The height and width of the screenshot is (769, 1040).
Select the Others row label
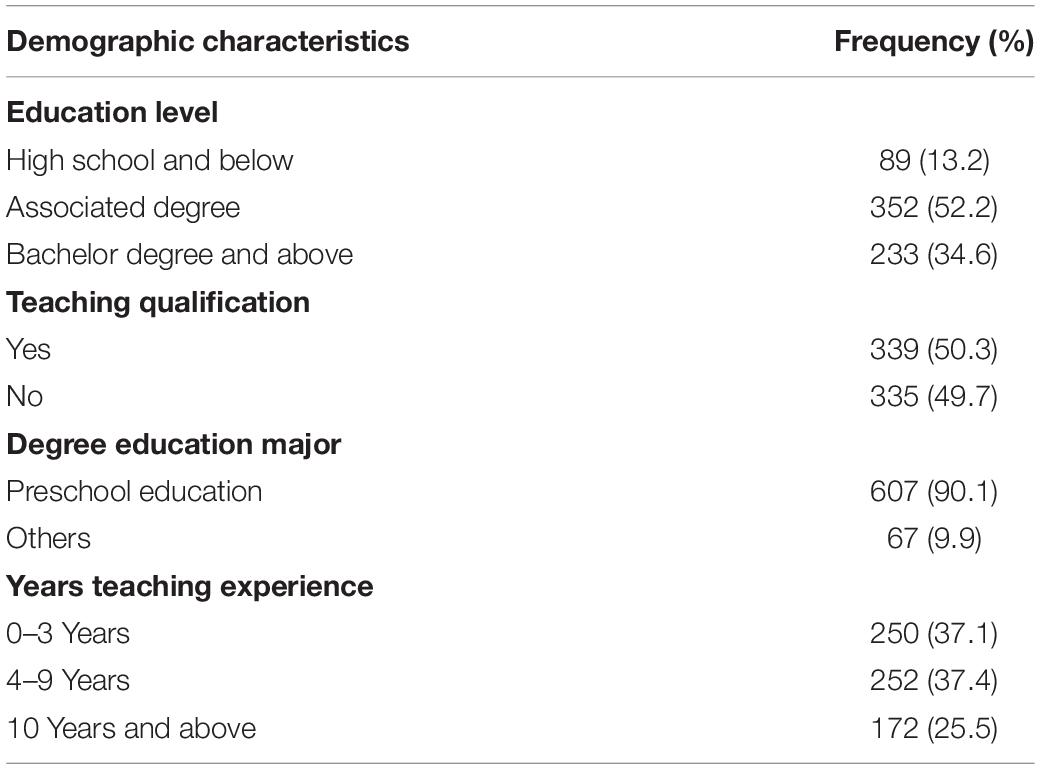(x=48, y=539)
